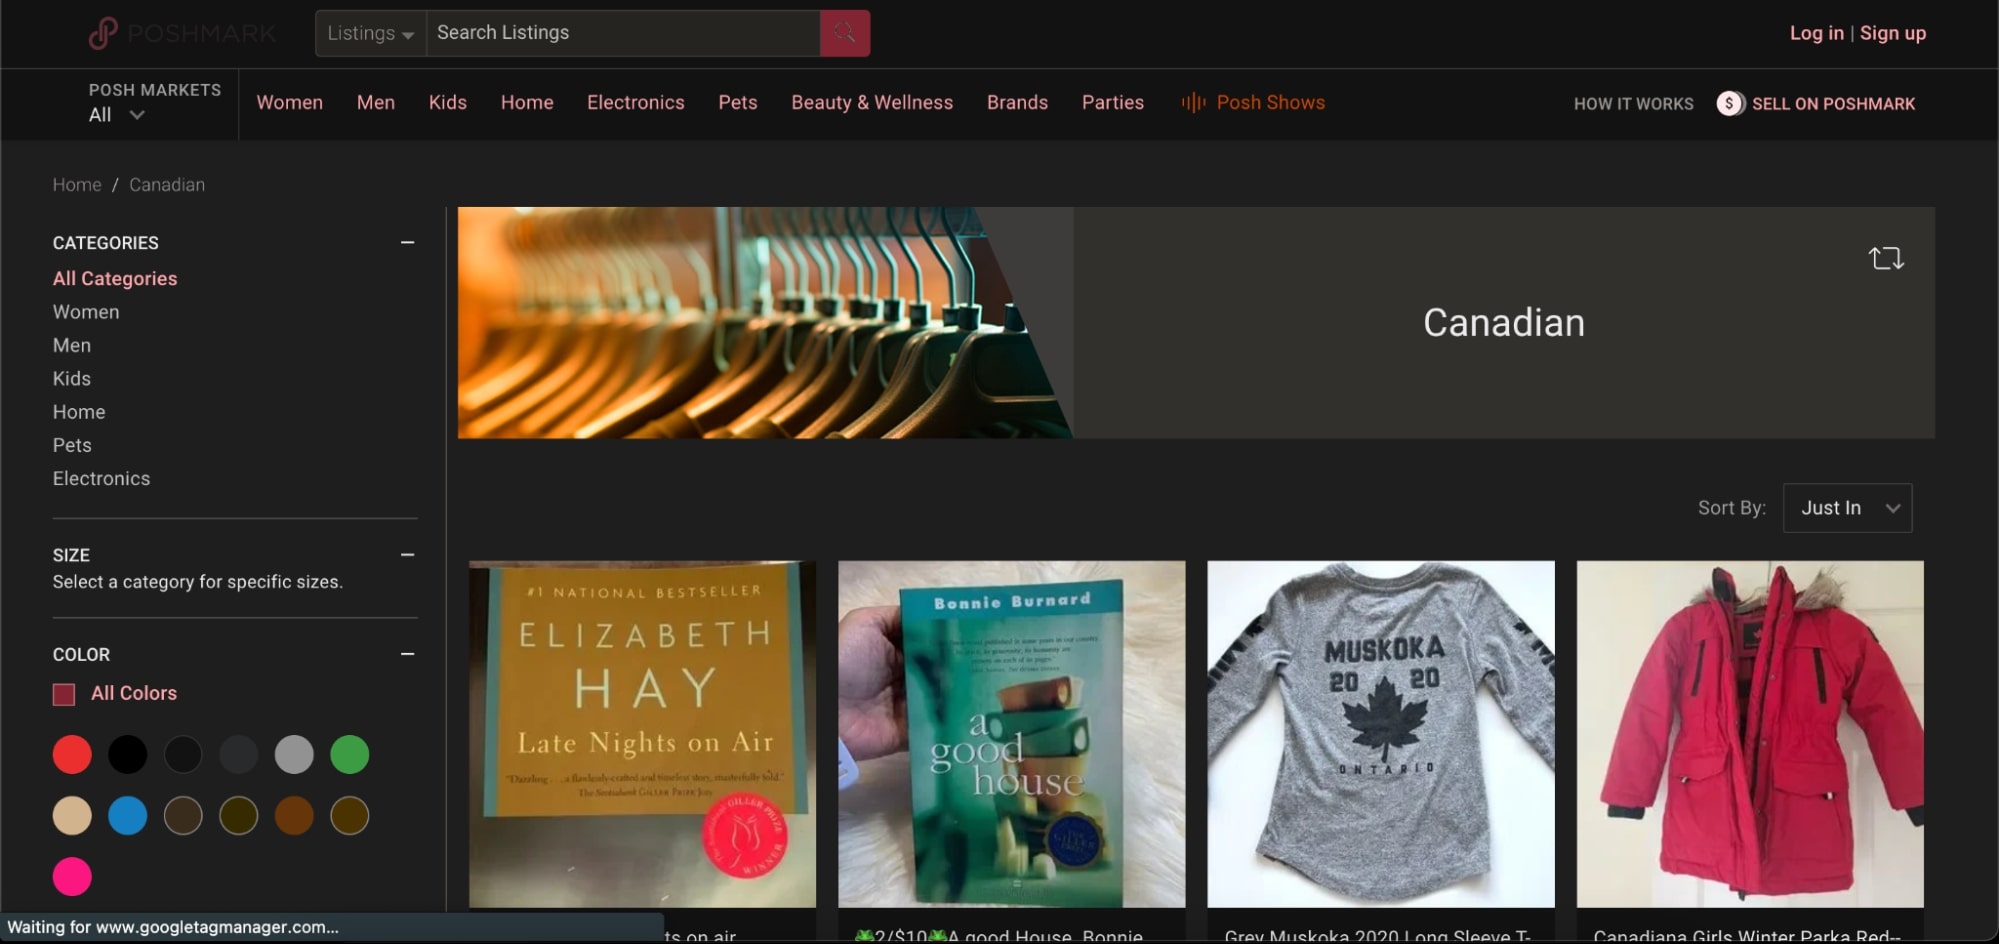Open the Listings search type dropdown
The height and width of the screenshot is (944, 1999).
371,33
